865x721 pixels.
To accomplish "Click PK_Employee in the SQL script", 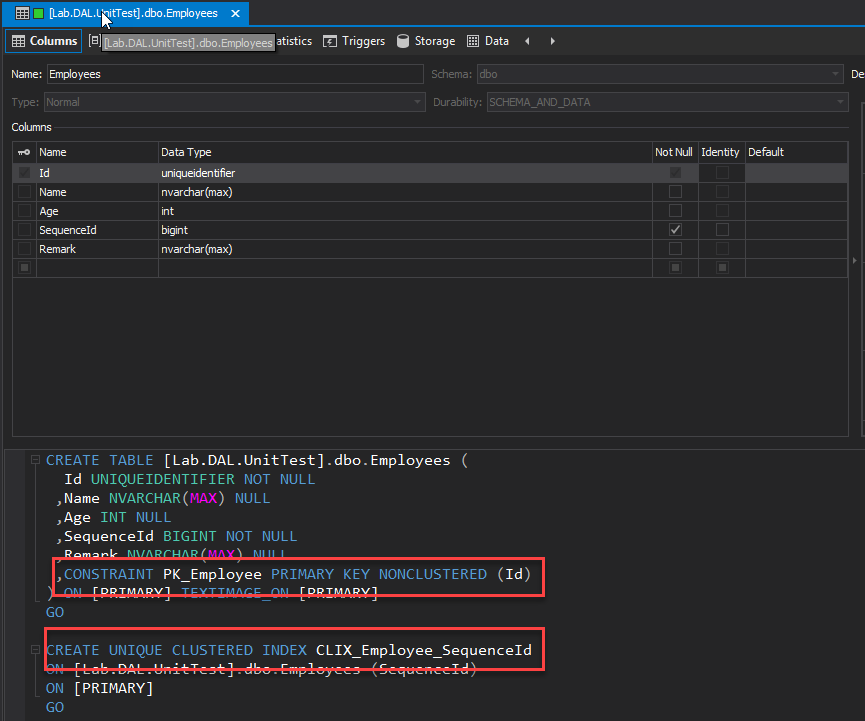I will click(x=212, y=574).
